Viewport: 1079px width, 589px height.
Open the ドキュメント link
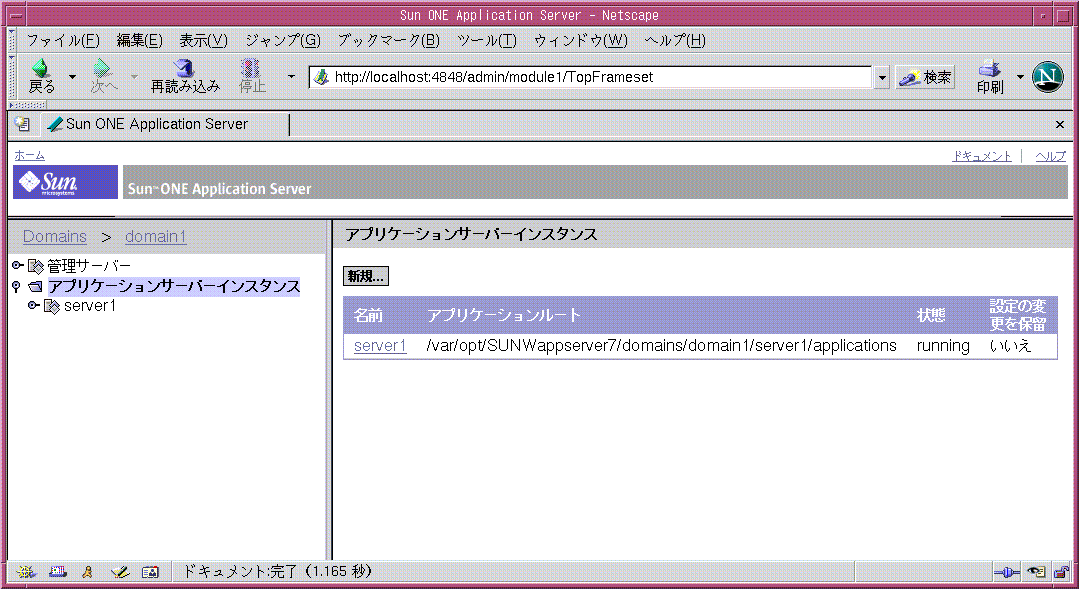pos(982,156)
